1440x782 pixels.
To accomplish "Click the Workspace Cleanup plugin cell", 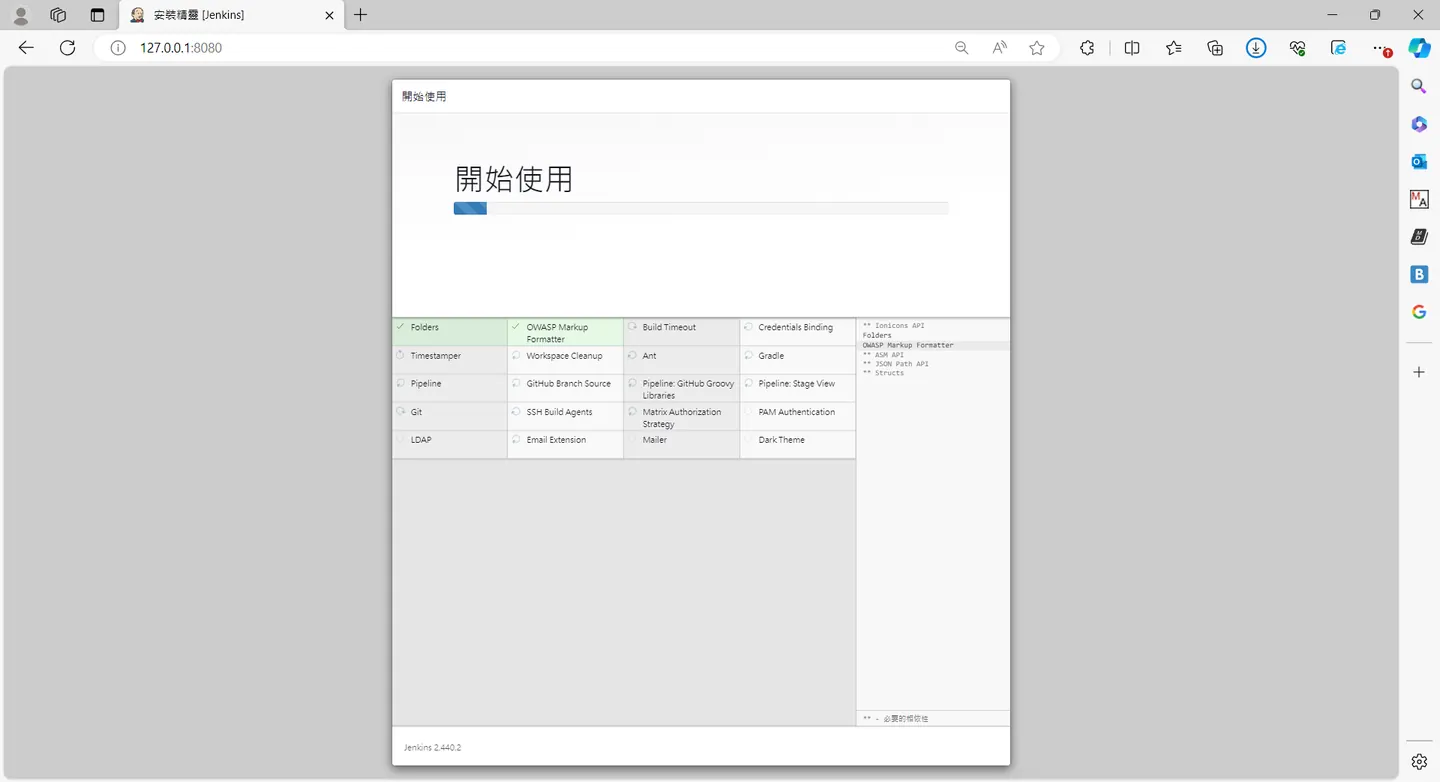I will 566,360.
